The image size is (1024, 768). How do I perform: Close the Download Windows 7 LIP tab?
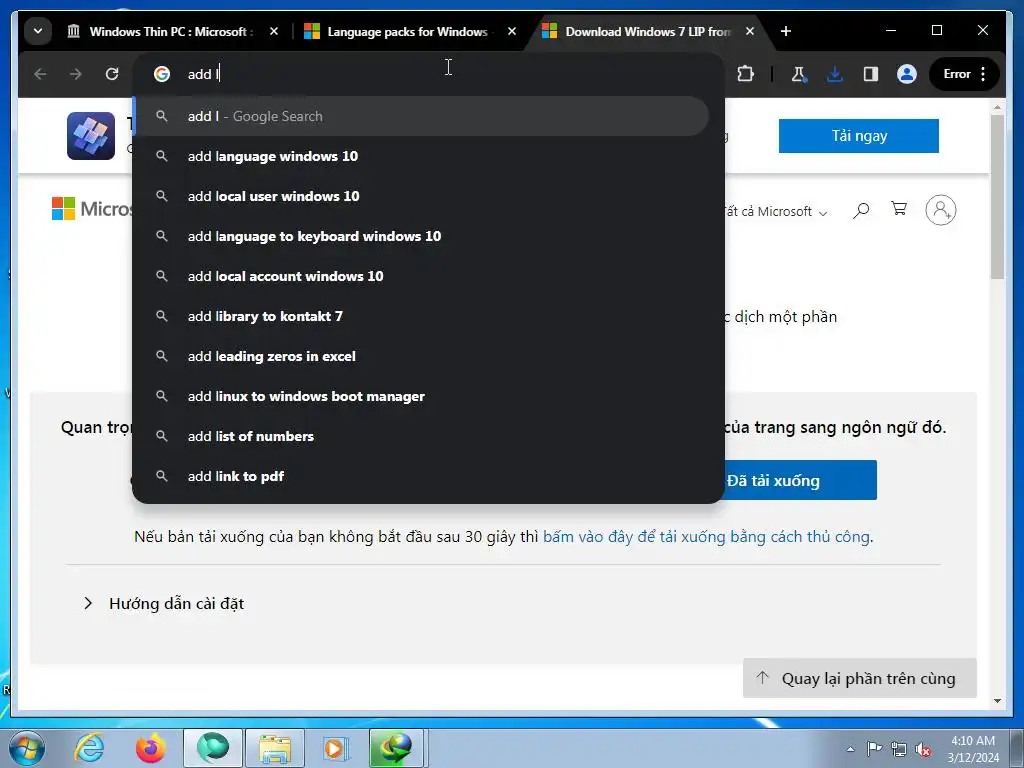click(750, 31)
